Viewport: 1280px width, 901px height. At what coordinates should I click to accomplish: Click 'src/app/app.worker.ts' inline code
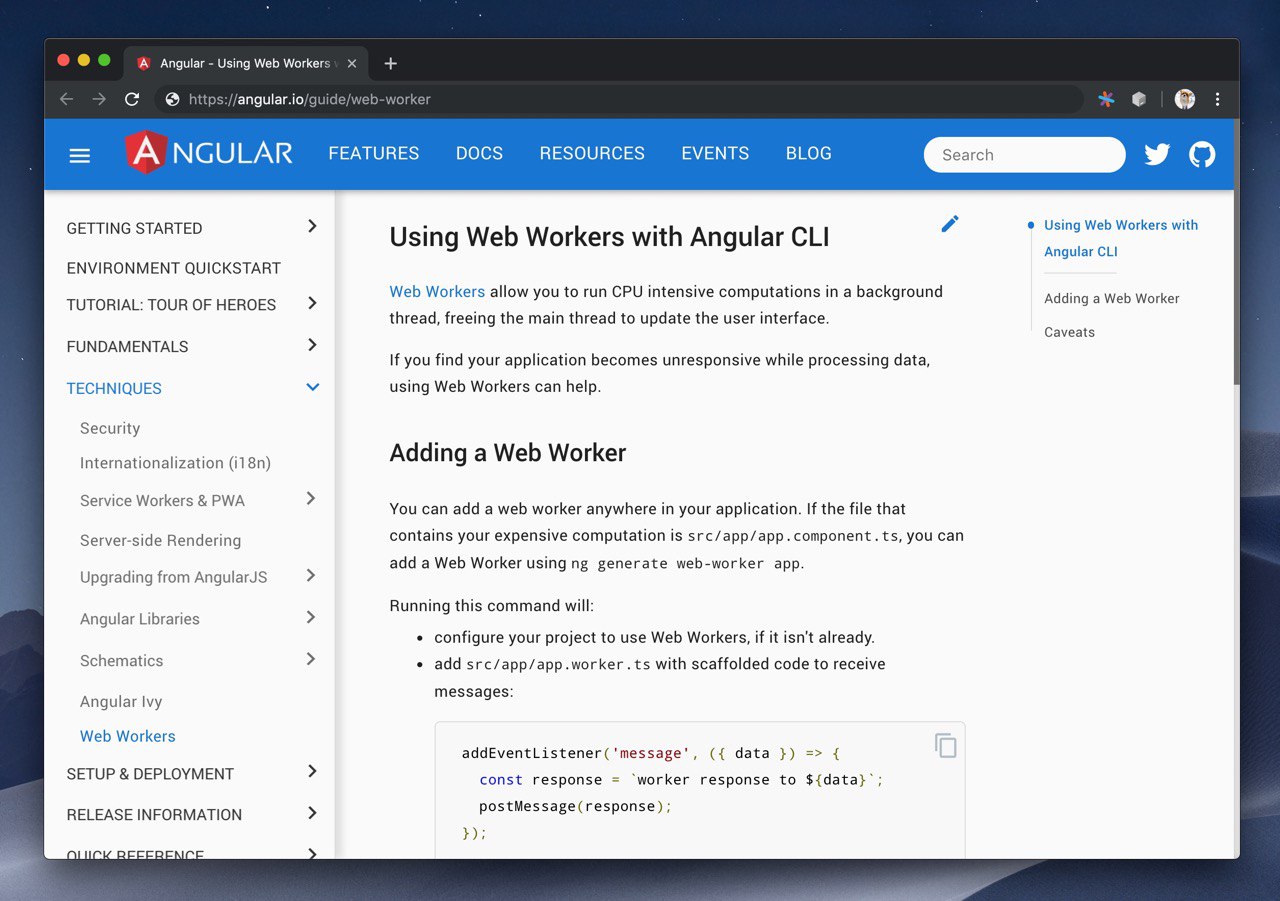pos(558,664)
